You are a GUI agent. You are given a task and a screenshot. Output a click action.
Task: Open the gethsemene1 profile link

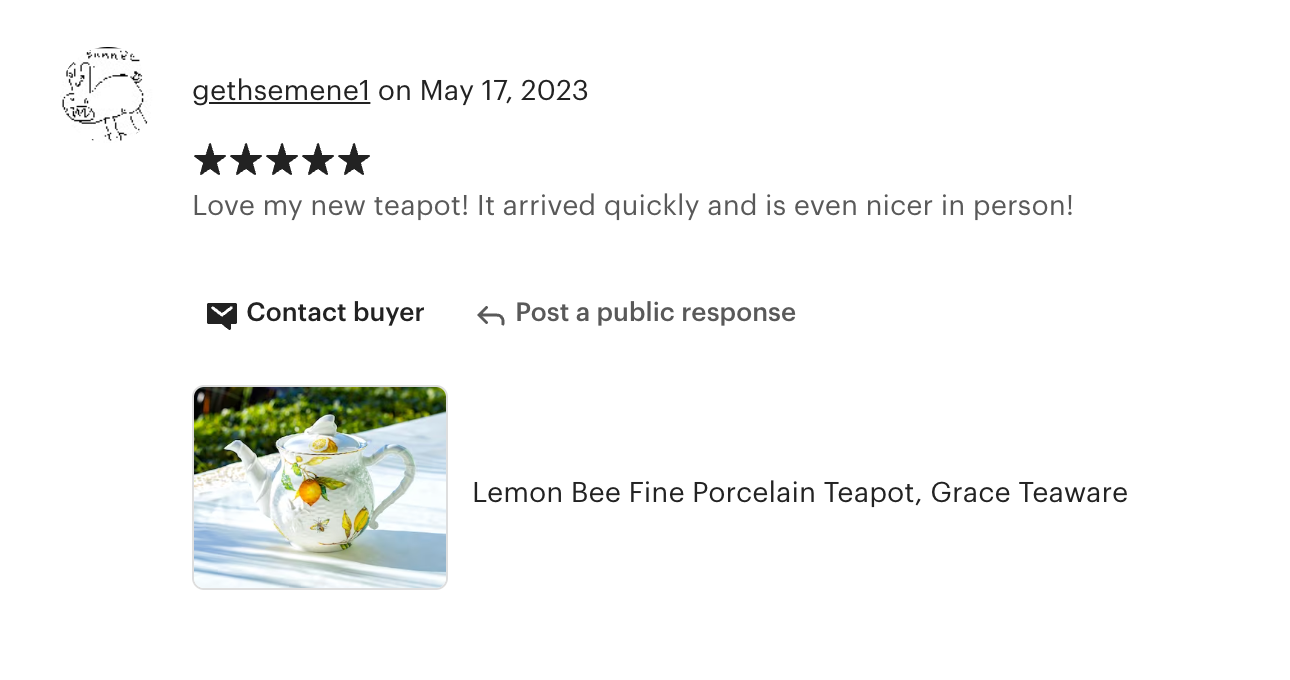coord(281,91)
